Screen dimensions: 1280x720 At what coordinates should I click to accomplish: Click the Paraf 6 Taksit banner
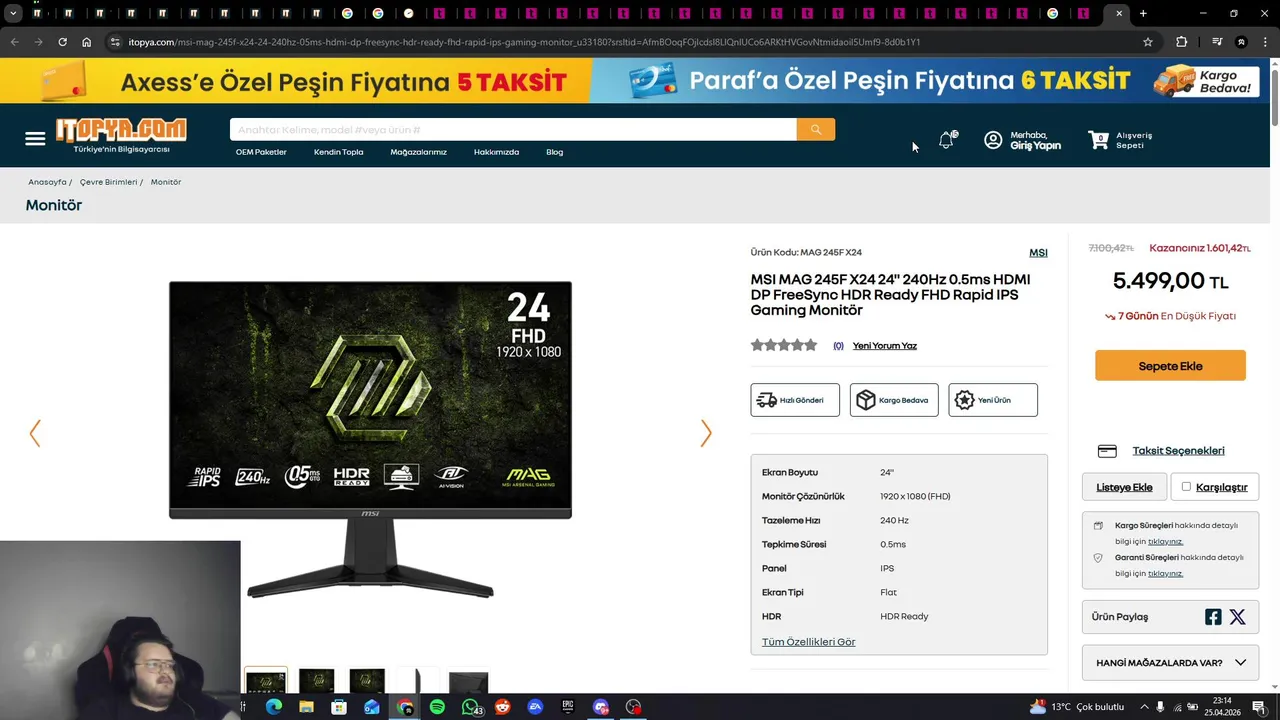click(930, 81)
